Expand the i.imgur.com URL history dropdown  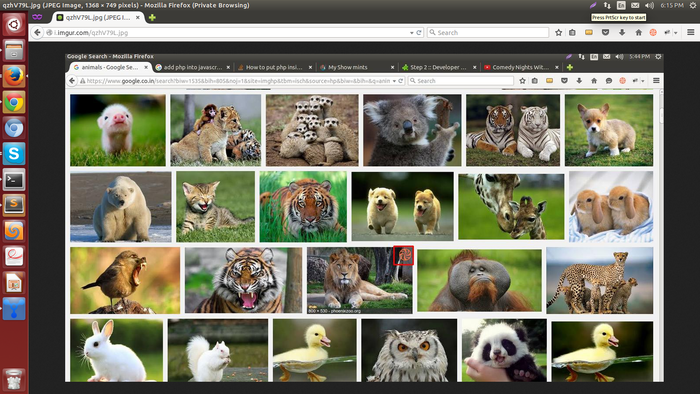411,33
